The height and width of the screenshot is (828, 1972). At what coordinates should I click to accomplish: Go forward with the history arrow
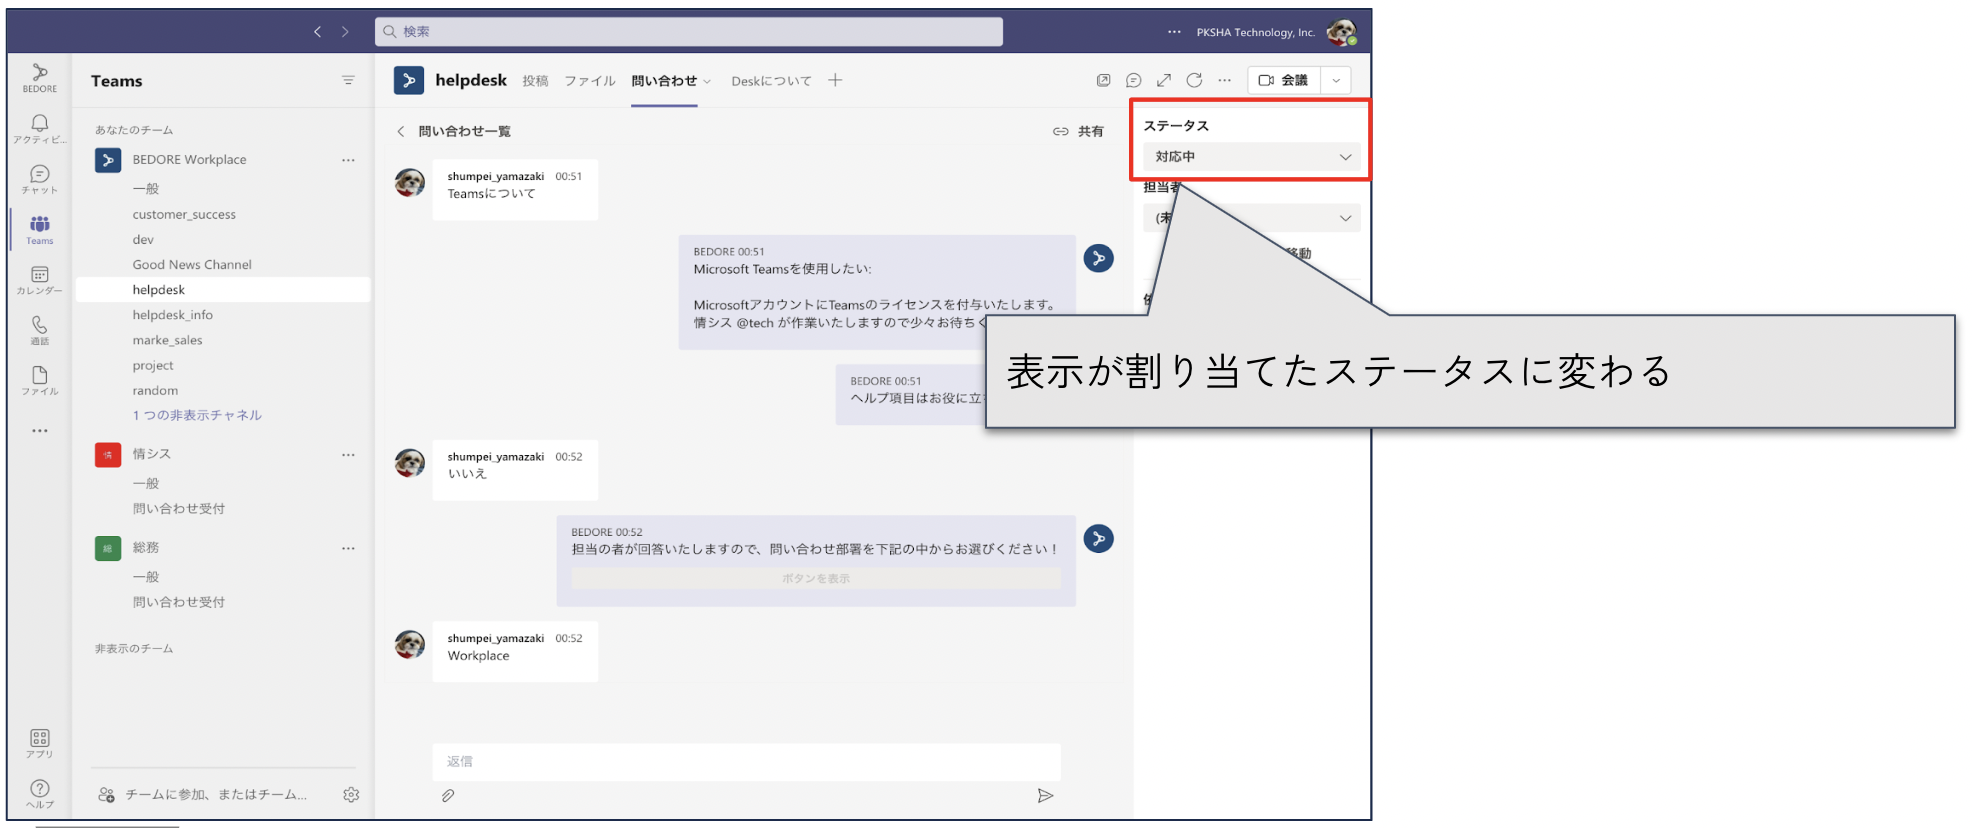[345, 32]
